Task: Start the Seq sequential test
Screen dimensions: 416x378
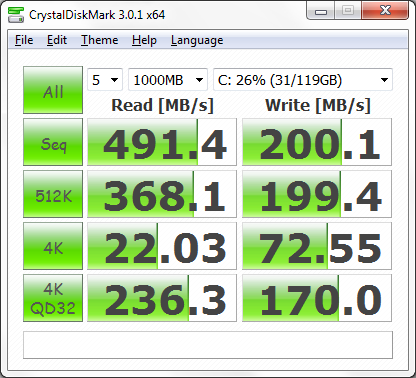Action: (53, 142)
